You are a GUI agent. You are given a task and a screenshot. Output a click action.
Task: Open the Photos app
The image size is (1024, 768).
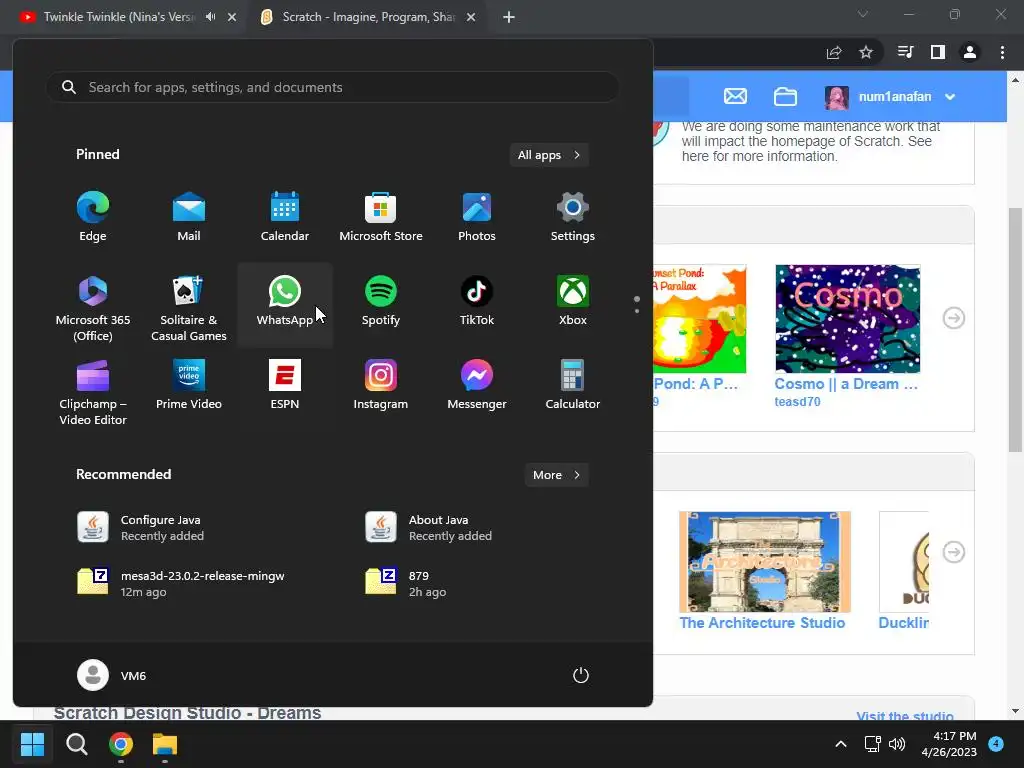click(x=477, y=217)
